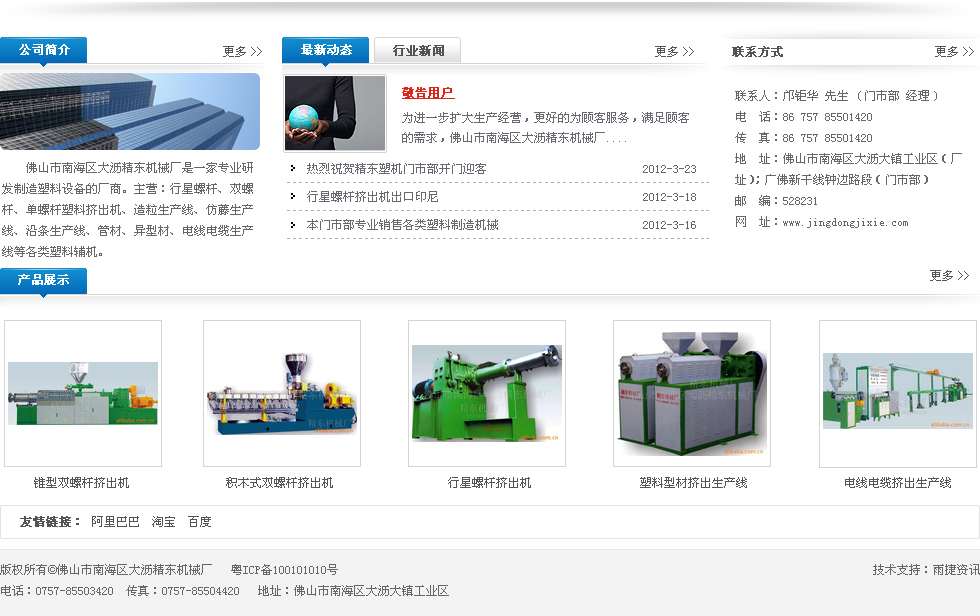980x616 pixels.
Task: Open news 行星螺杆挤出机出口印尼
Action: click(x=372, y=197)
